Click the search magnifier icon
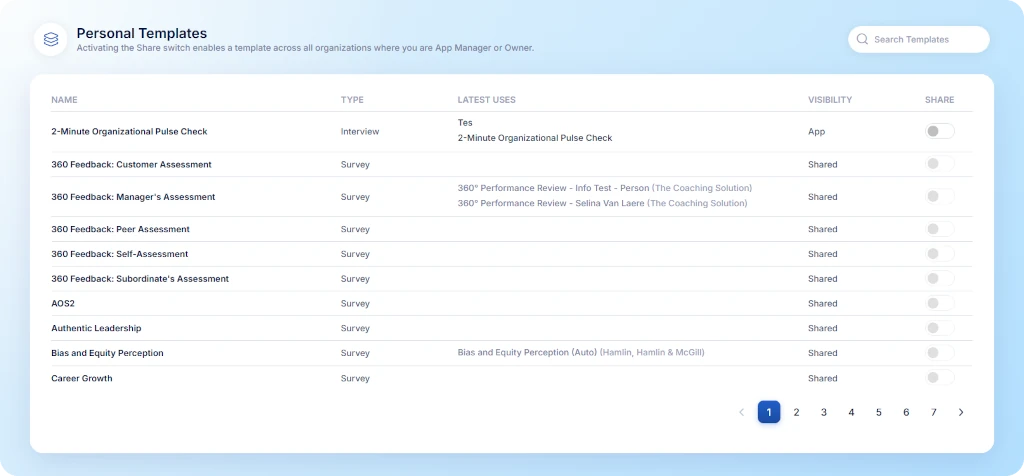Viewport: 1024px width, 476px height. coord(862,39)
